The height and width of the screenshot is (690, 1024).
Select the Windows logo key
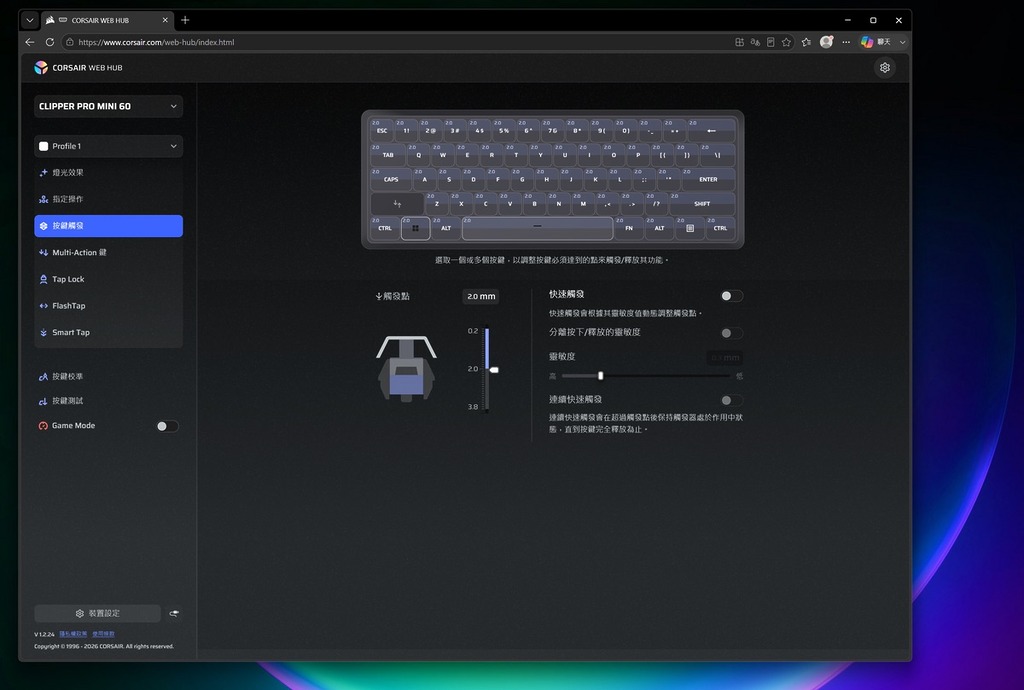pos(415,228)
